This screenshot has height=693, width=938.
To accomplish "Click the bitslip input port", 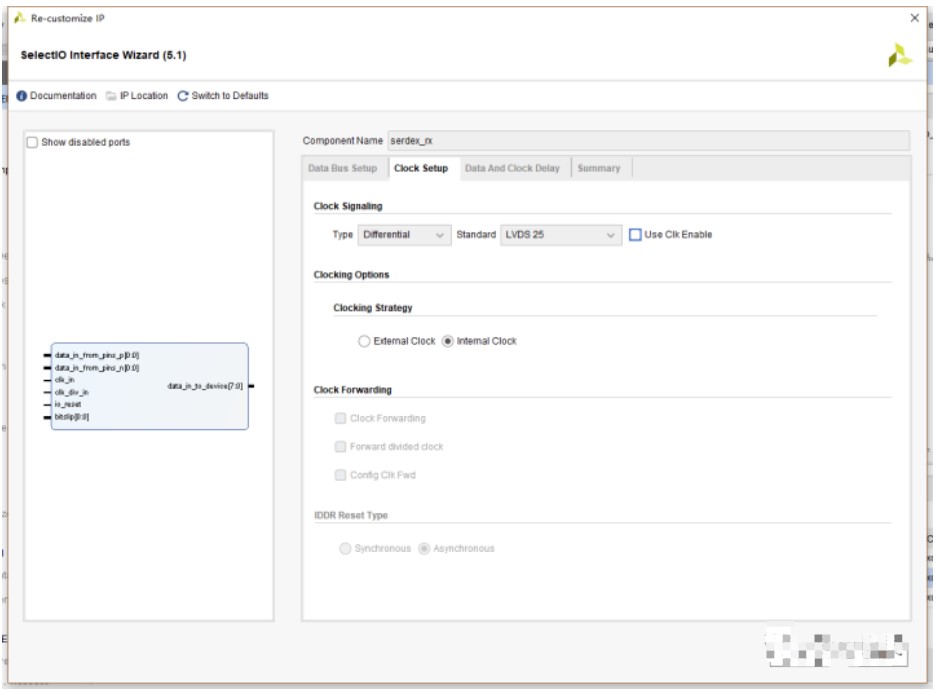I will [72, 416].
